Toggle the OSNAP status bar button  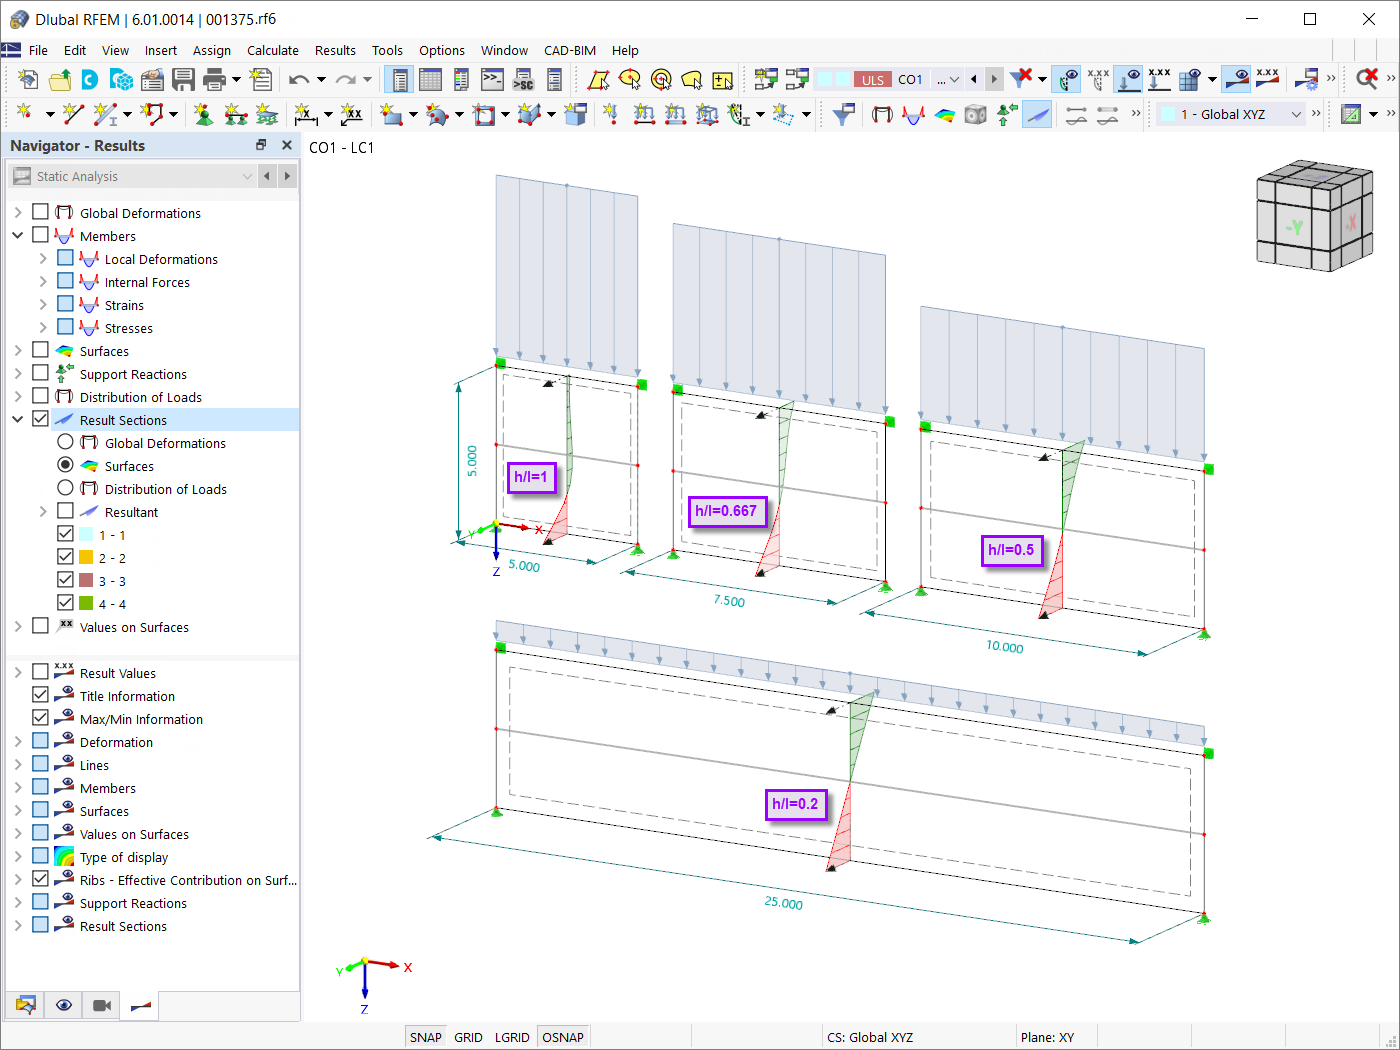tap(563, 1037)
